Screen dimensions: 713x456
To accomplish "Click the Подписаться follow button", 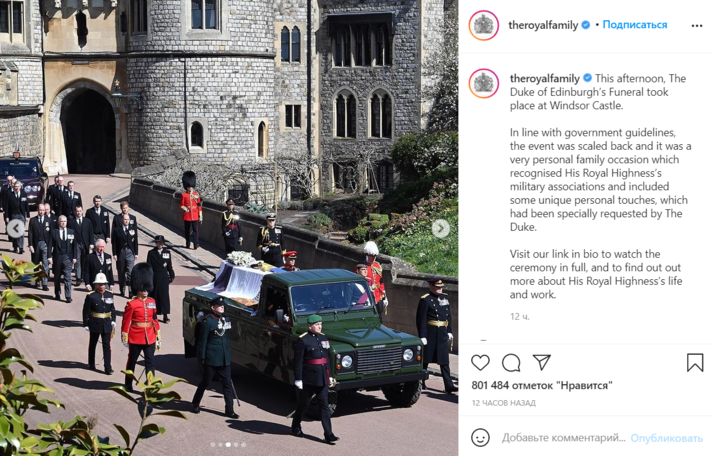I will (635, 25).
